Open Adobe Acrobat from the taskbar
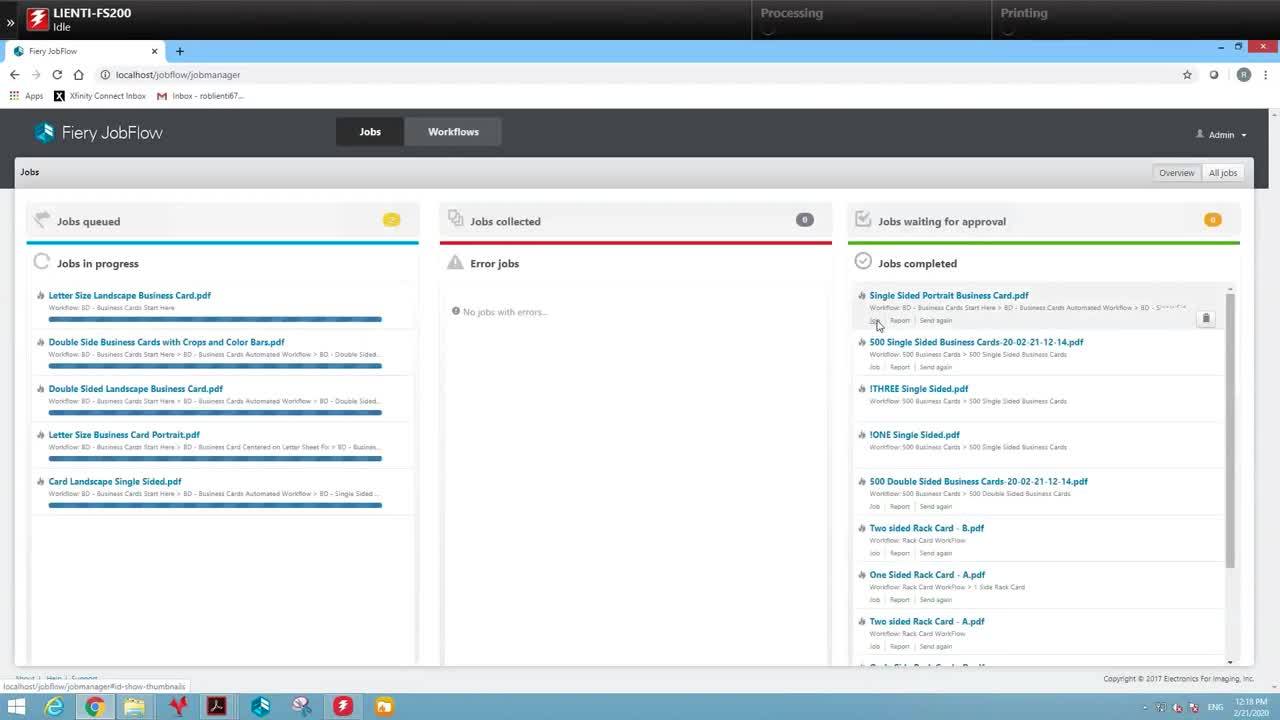Image resolution: width=1280 pixels, height=720 pixels. point(217,707)
